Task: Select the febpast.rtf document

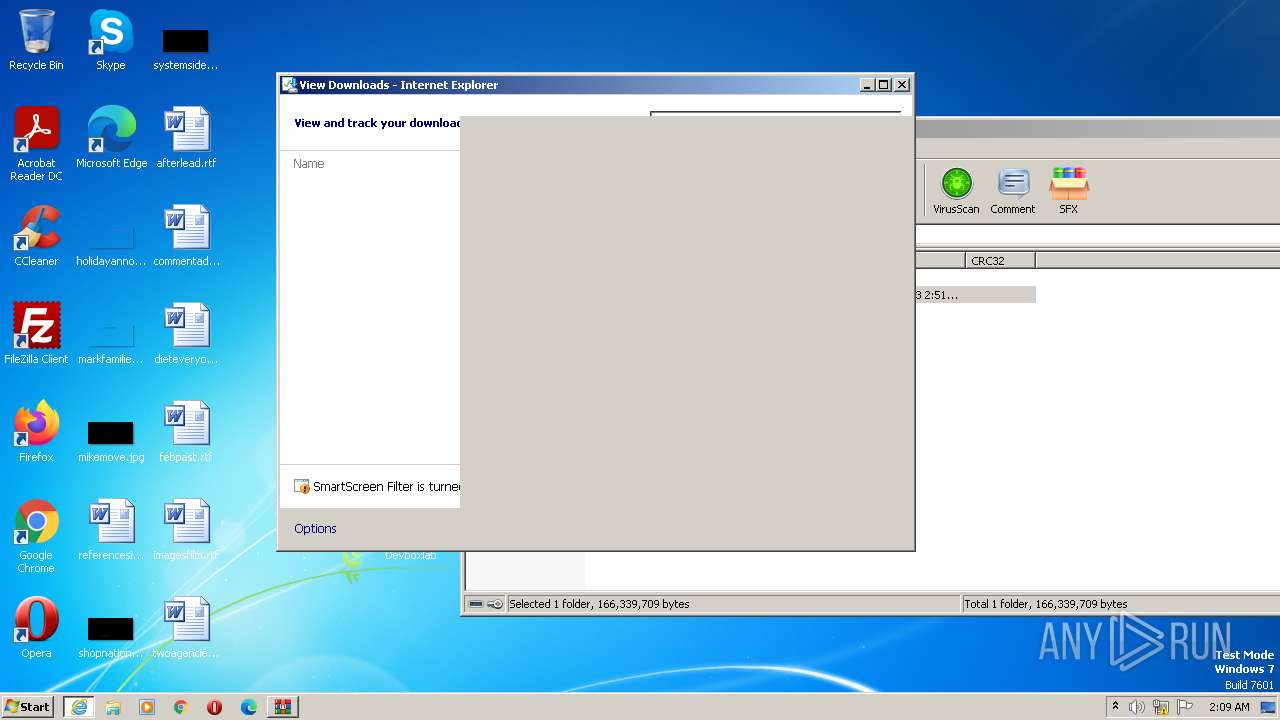Action: [x=186, y=431]
